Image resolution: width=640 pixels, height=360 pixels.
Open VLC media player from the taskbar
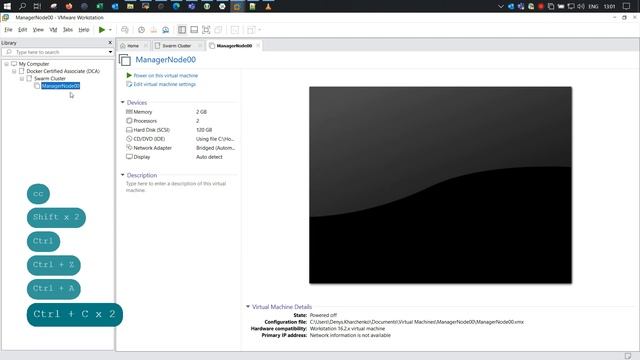tap(268, 6)
